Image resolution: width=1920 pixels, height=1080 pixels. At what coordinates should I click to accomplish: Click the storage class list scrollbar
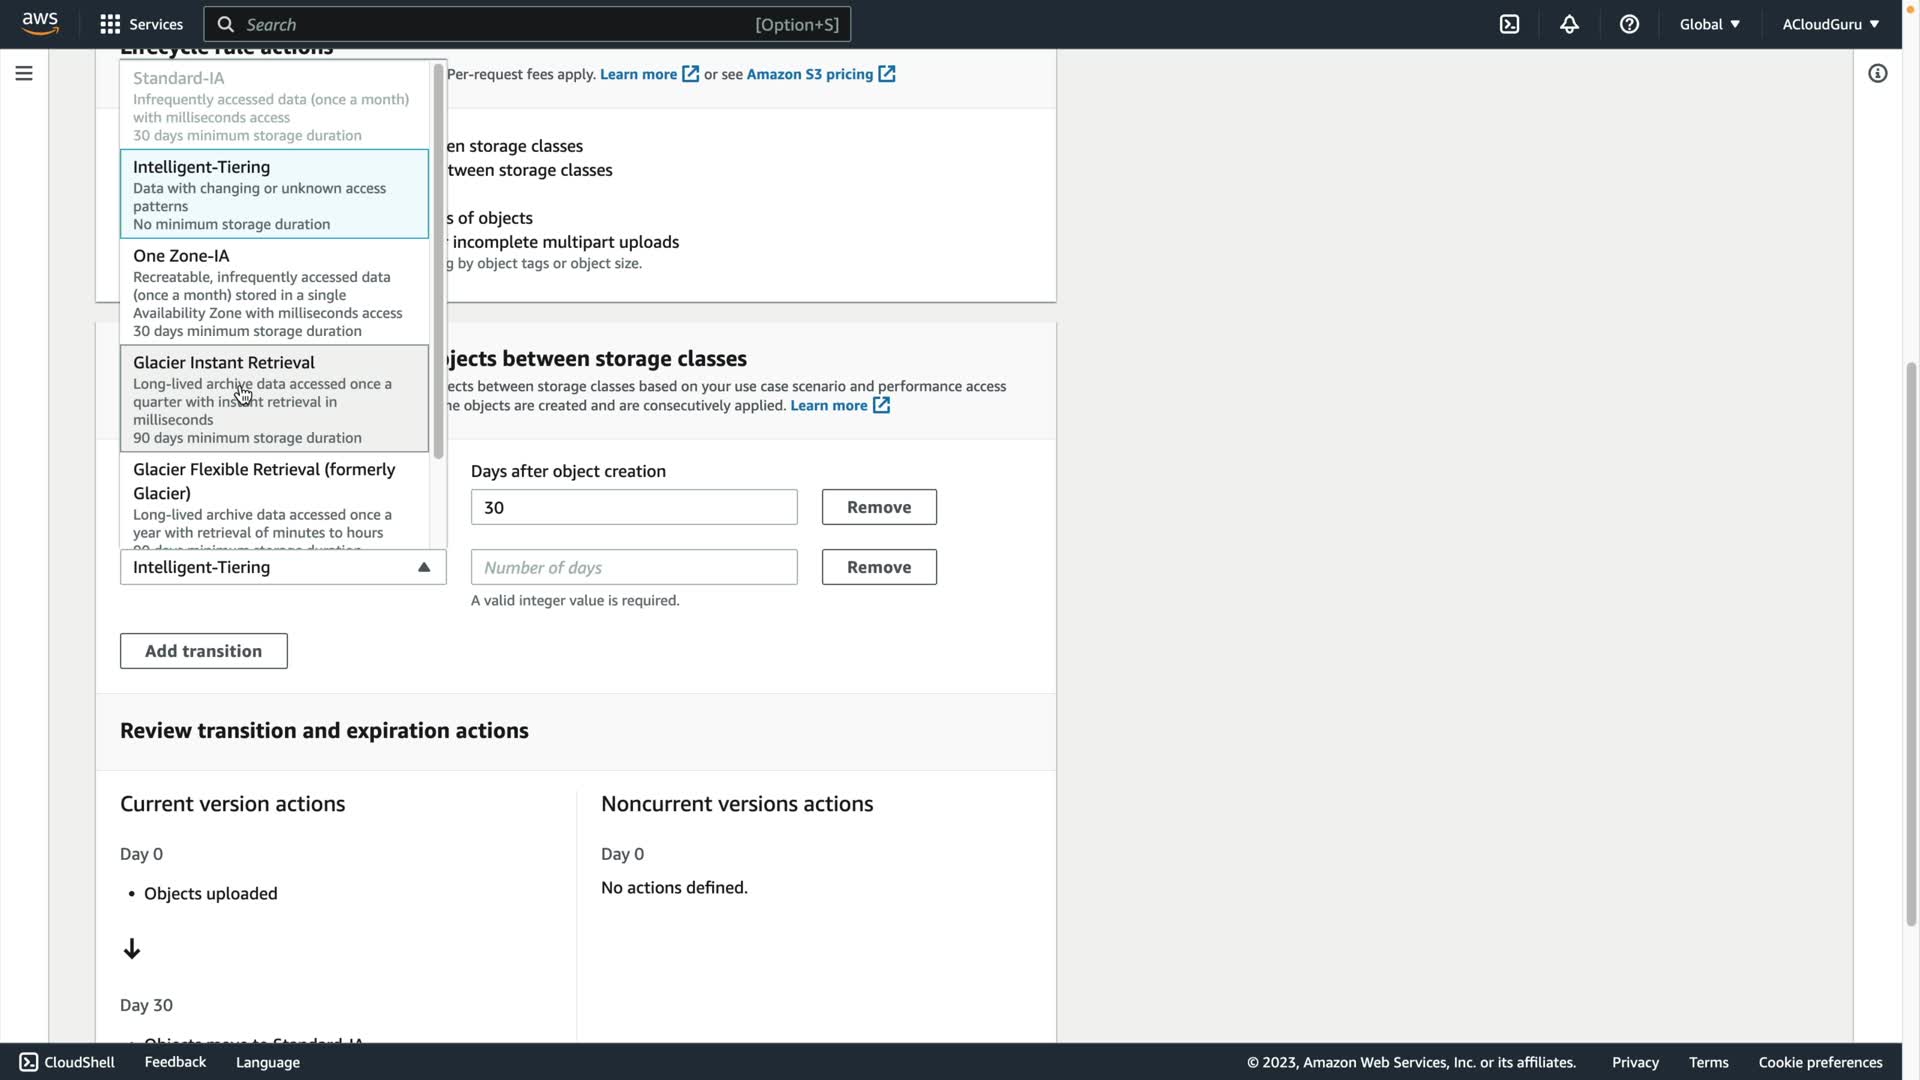(438, 260)
